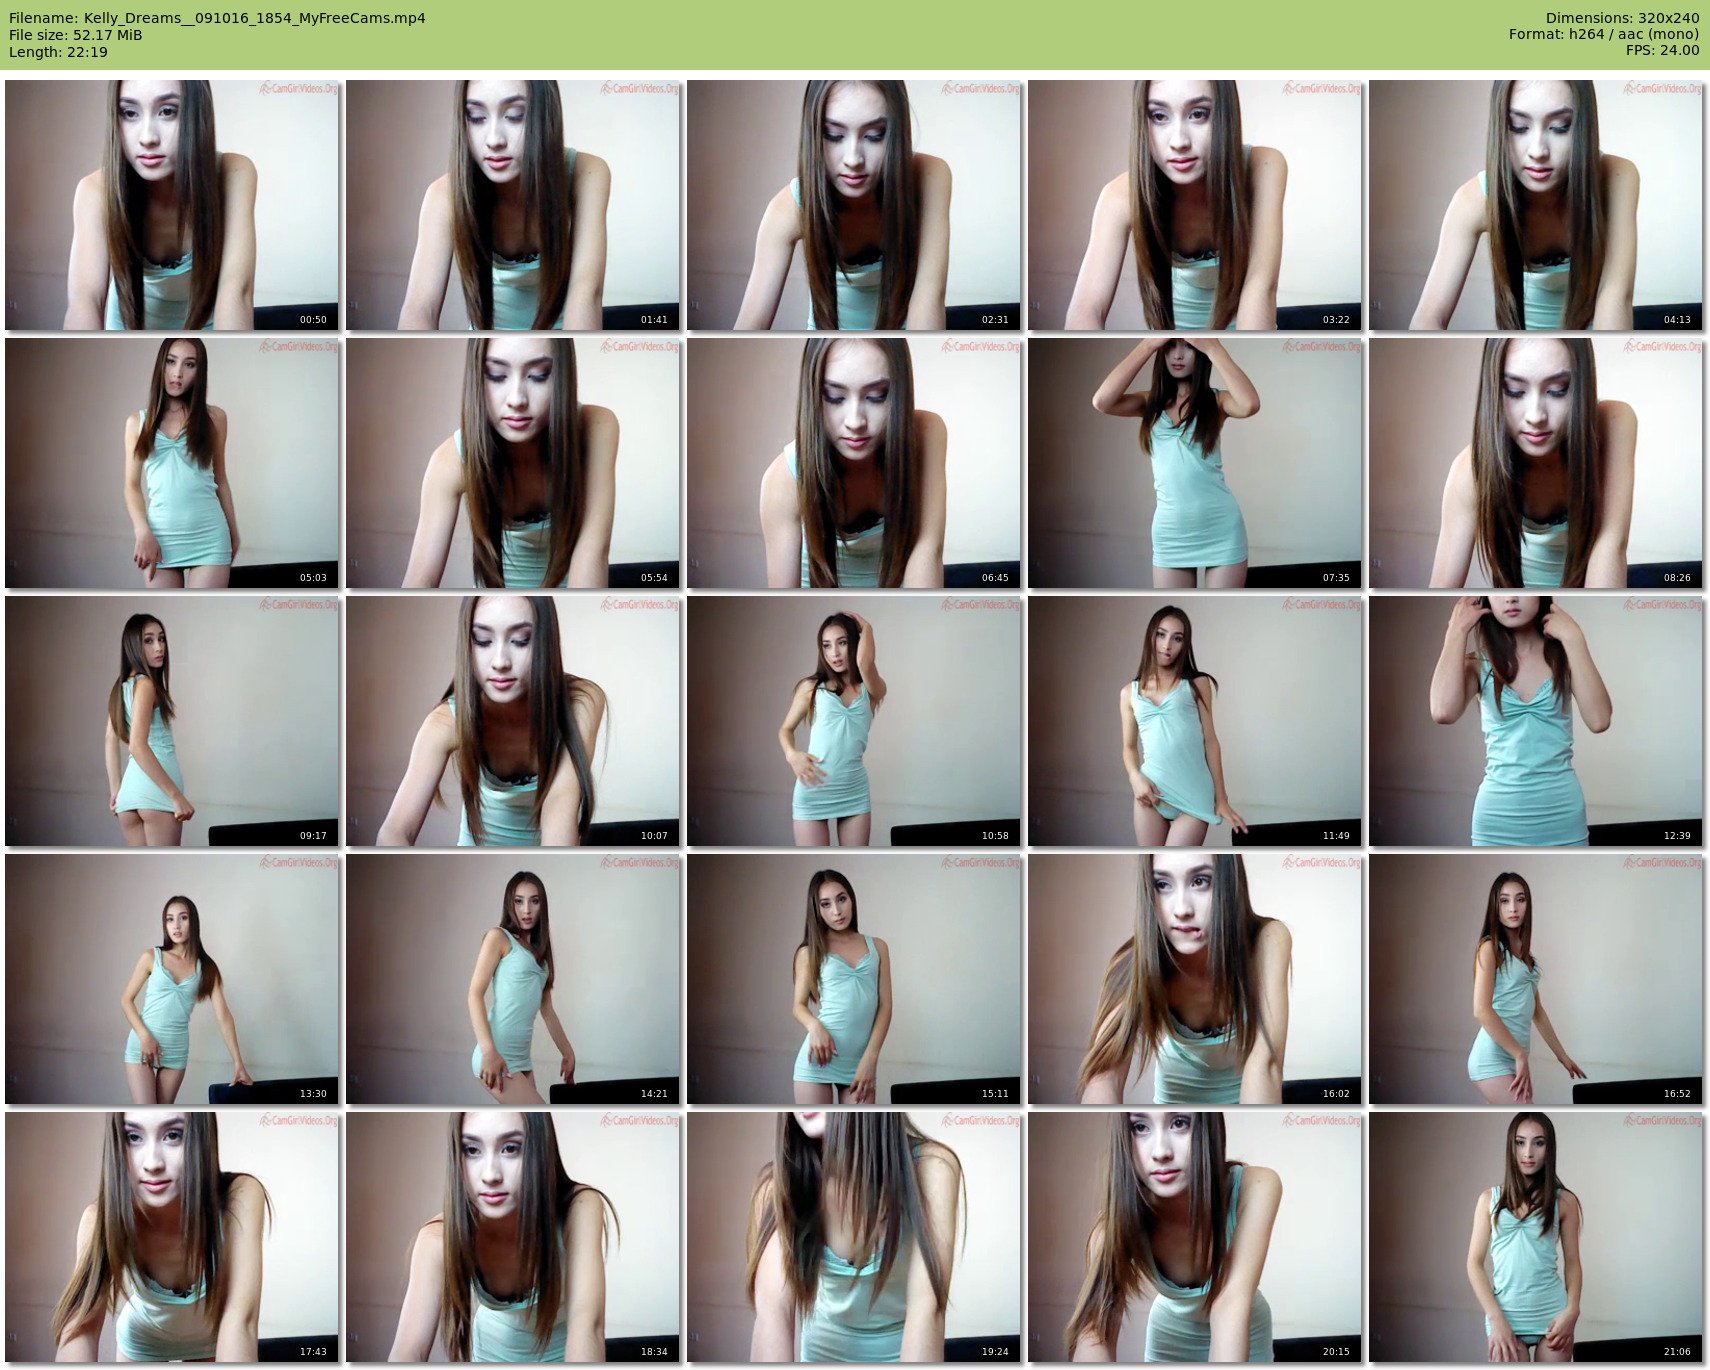The width and height of the screenshot is (1710, 1370).
Task: Select the frame timestamped 15:11
Action: coord(854,979)
